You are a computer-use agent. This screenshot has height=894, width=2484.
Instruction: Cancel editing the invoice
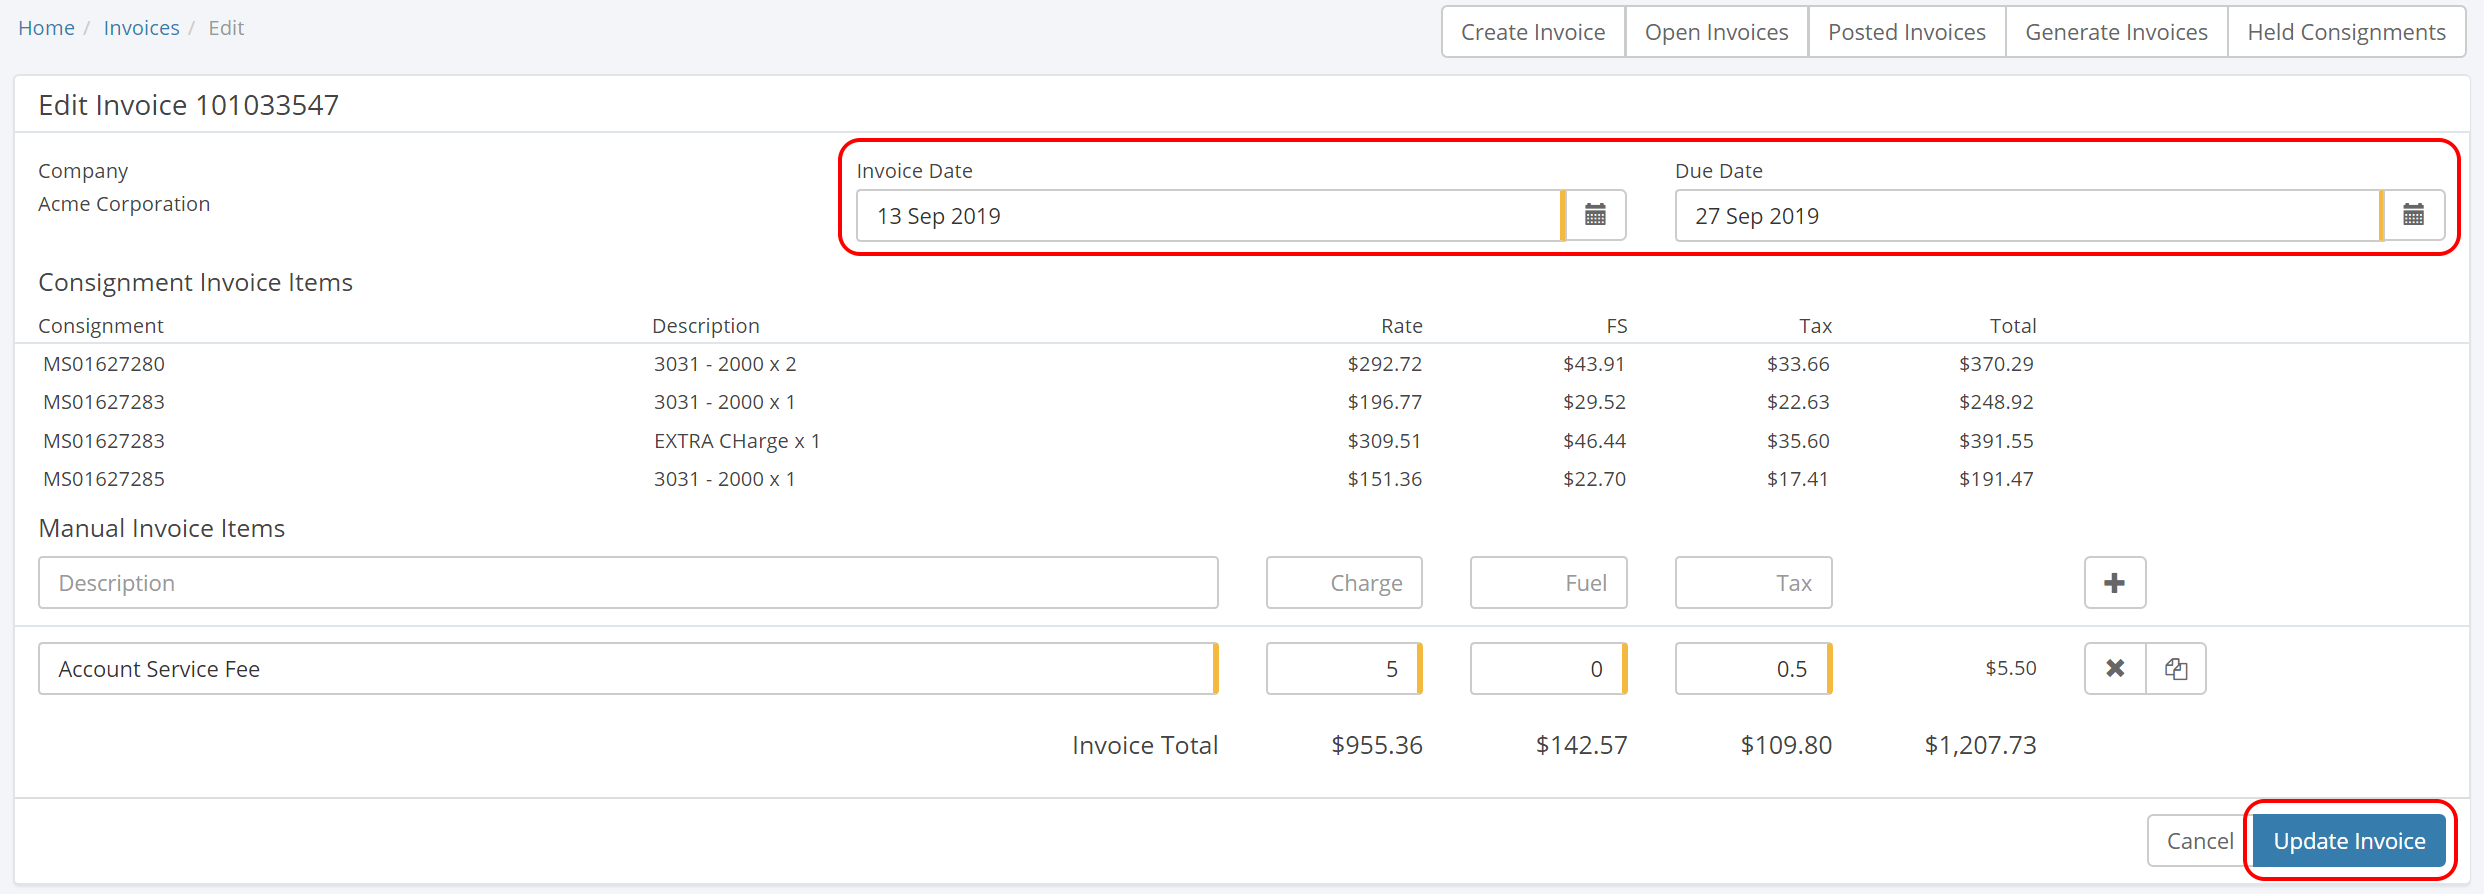point(2199,841)
